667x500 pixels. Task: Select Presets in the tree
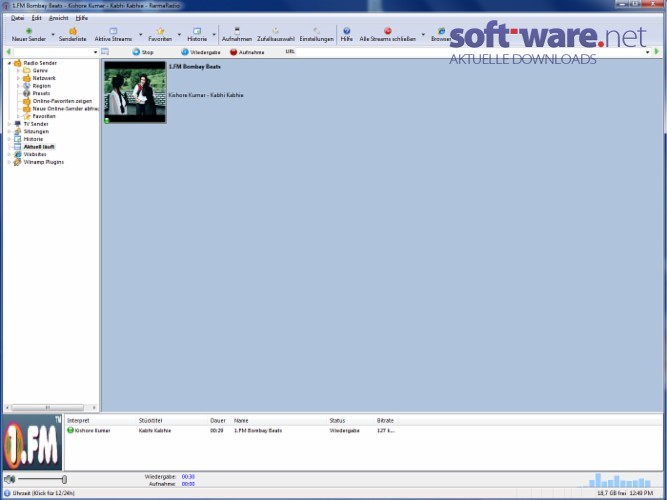[41, 93]
